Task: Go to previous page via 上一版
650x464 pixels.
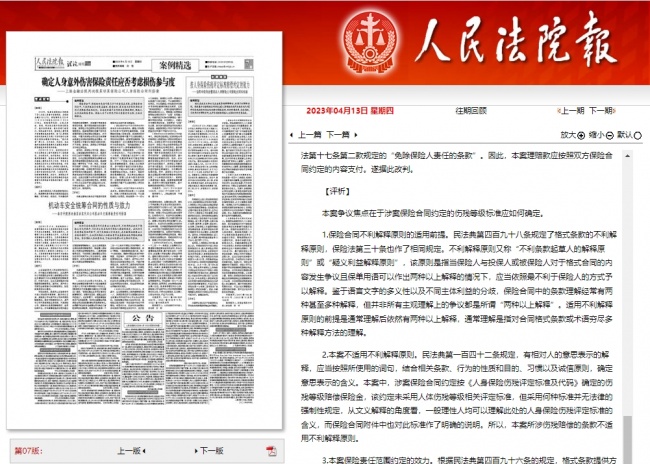Action: click(x=129, y=451)
